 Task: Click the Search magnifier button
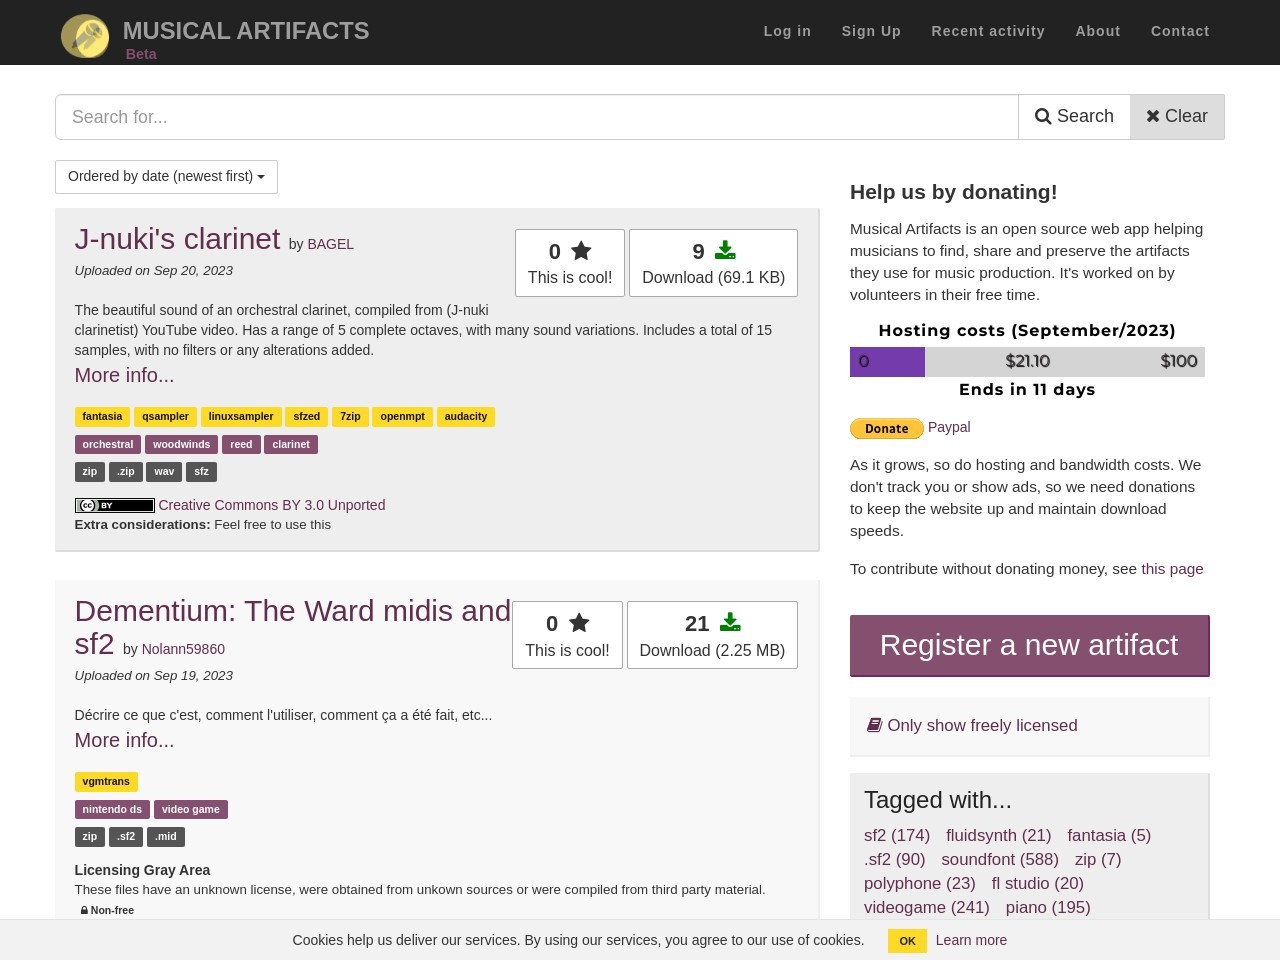tap(1074, 117)
